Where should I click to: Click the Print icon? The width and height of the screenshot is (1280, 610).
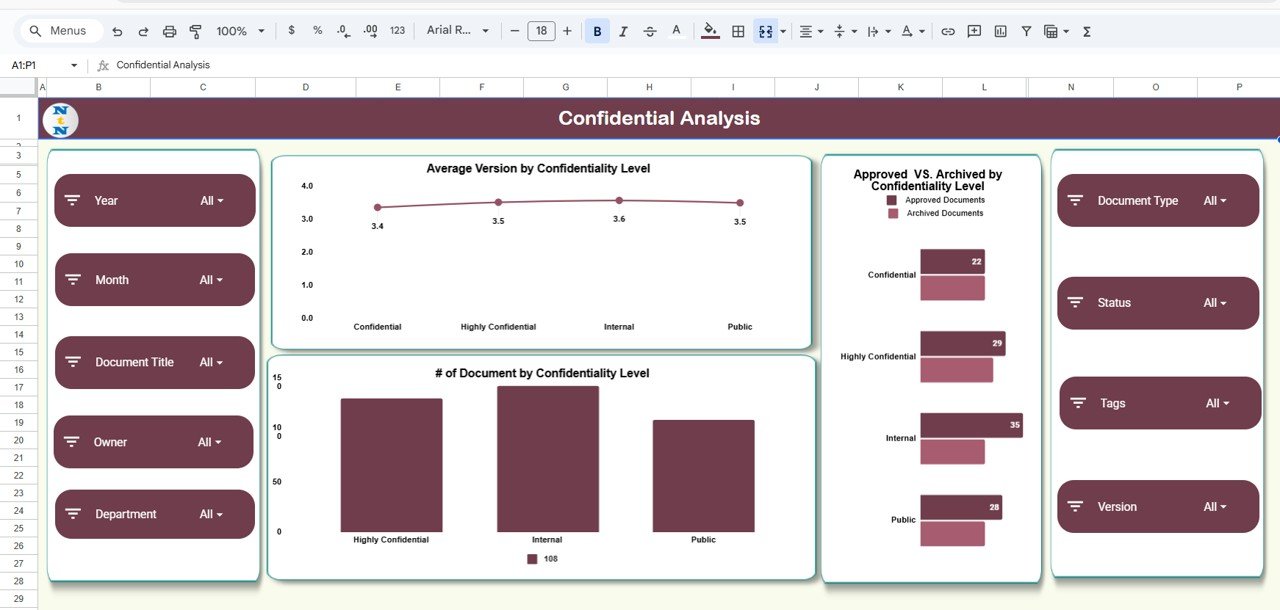point(169,31)
